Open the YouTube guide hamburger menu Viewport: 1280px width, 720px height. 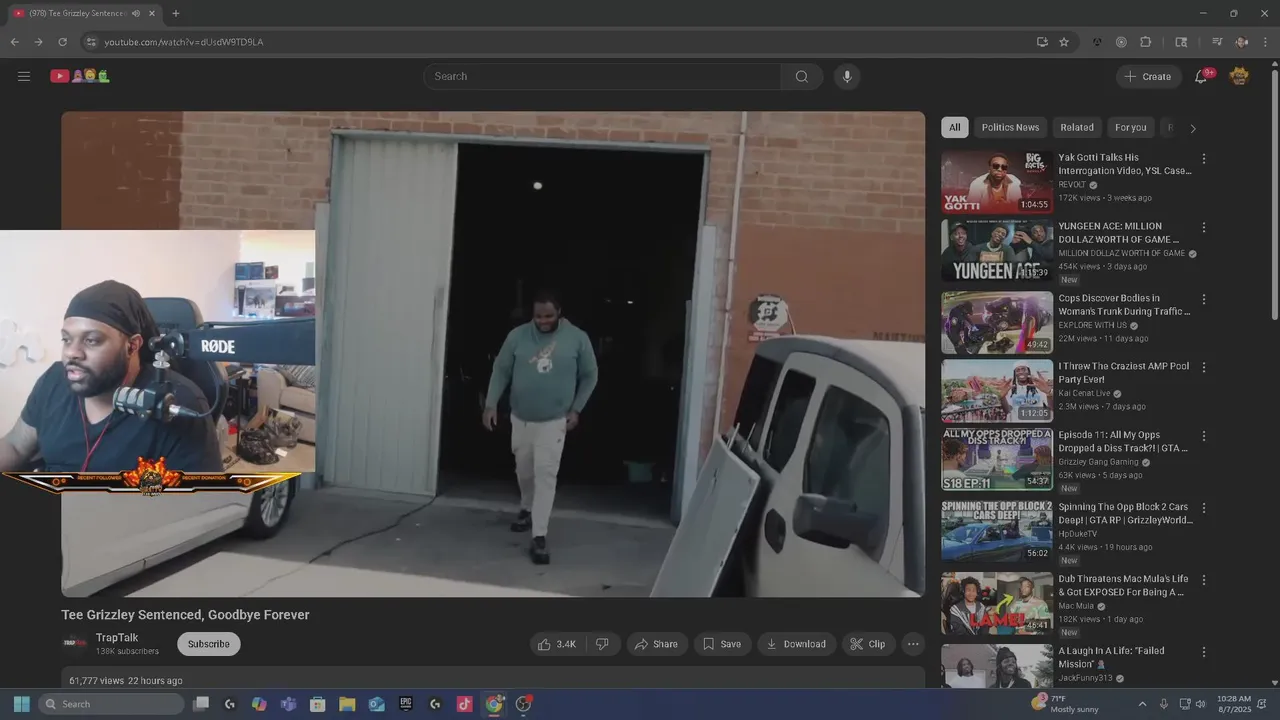click(x=24, y=76)
